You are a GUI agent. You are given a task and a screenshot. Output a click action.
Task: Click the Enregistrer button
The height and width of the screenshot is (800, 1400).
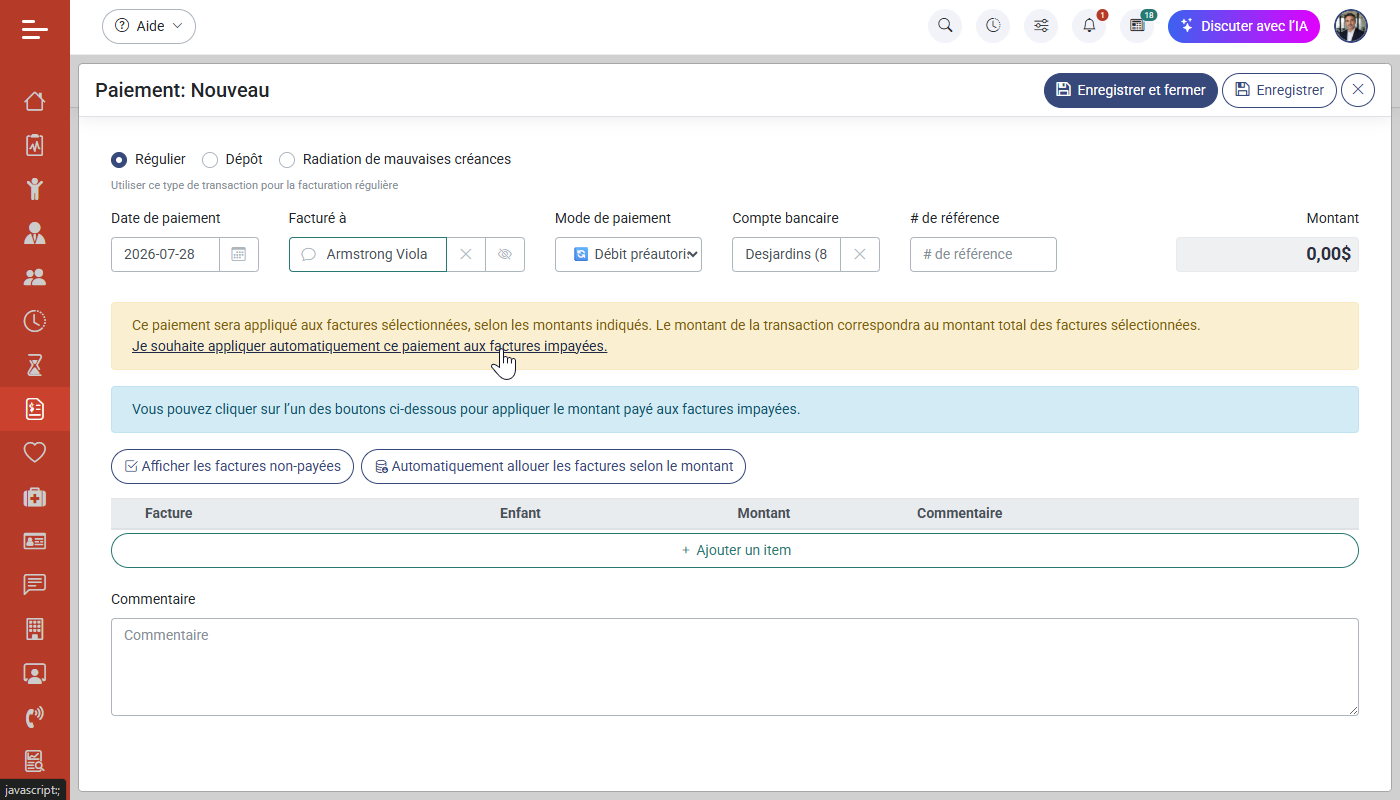pos(1279,90)
